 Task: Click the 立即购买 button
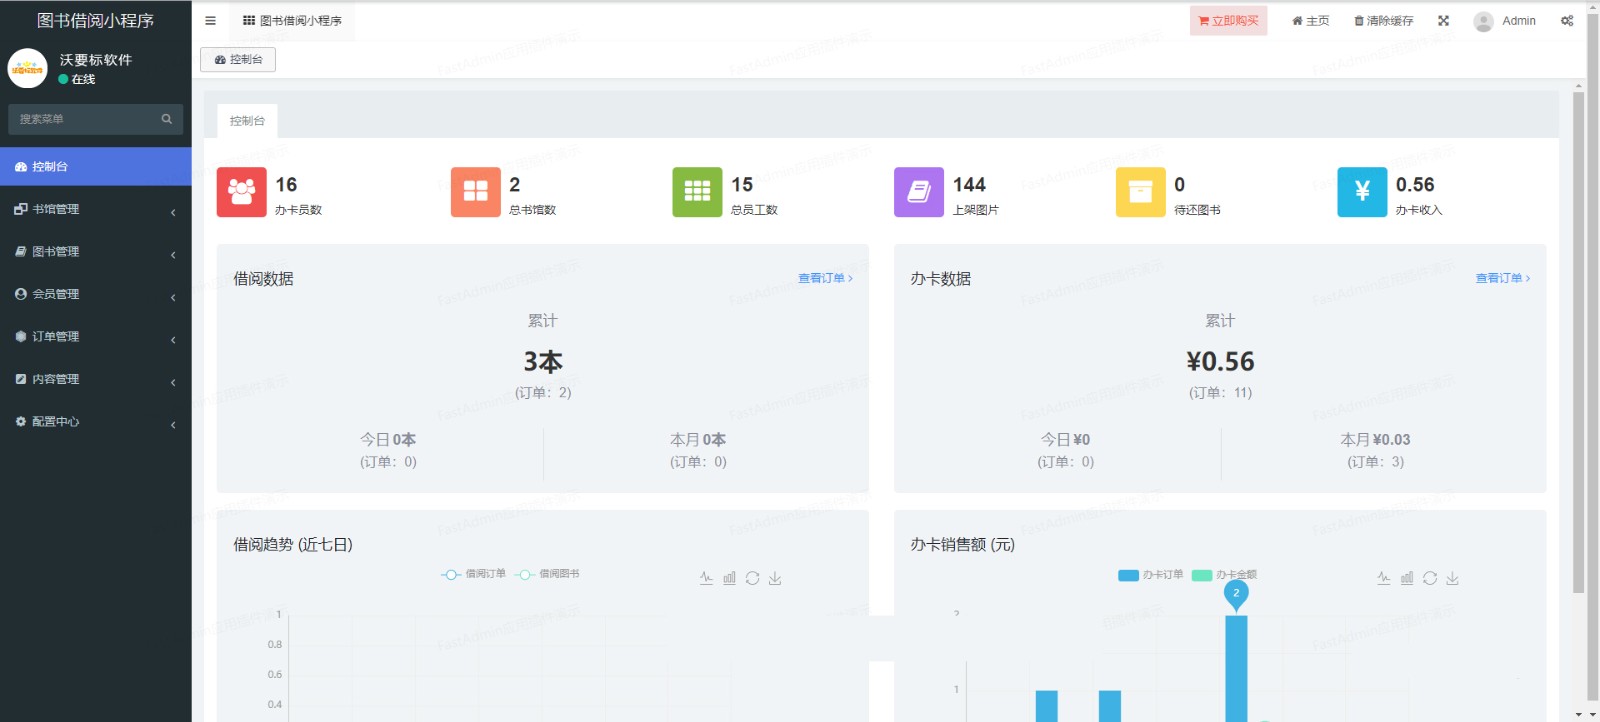[1228, 21]
